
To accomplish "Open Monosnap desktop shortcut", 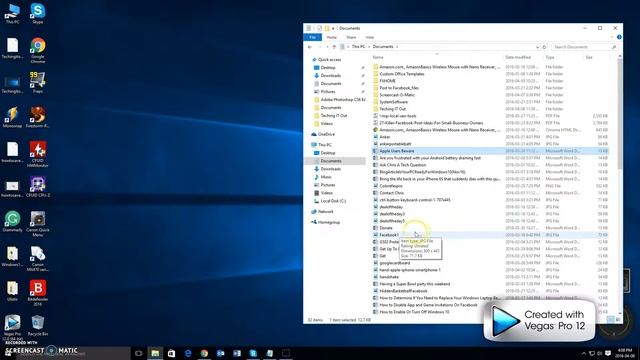I will [12, 117].
